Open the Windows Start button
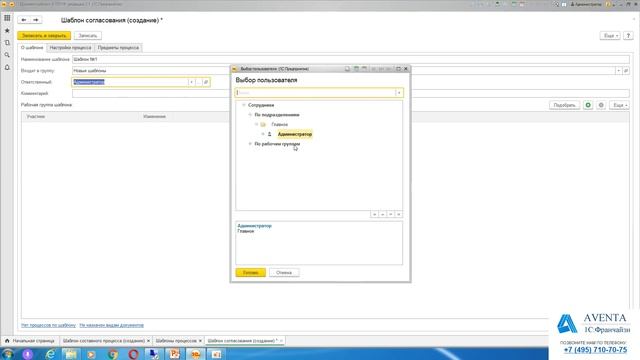640x360 pixels. (x=7, y=354)
